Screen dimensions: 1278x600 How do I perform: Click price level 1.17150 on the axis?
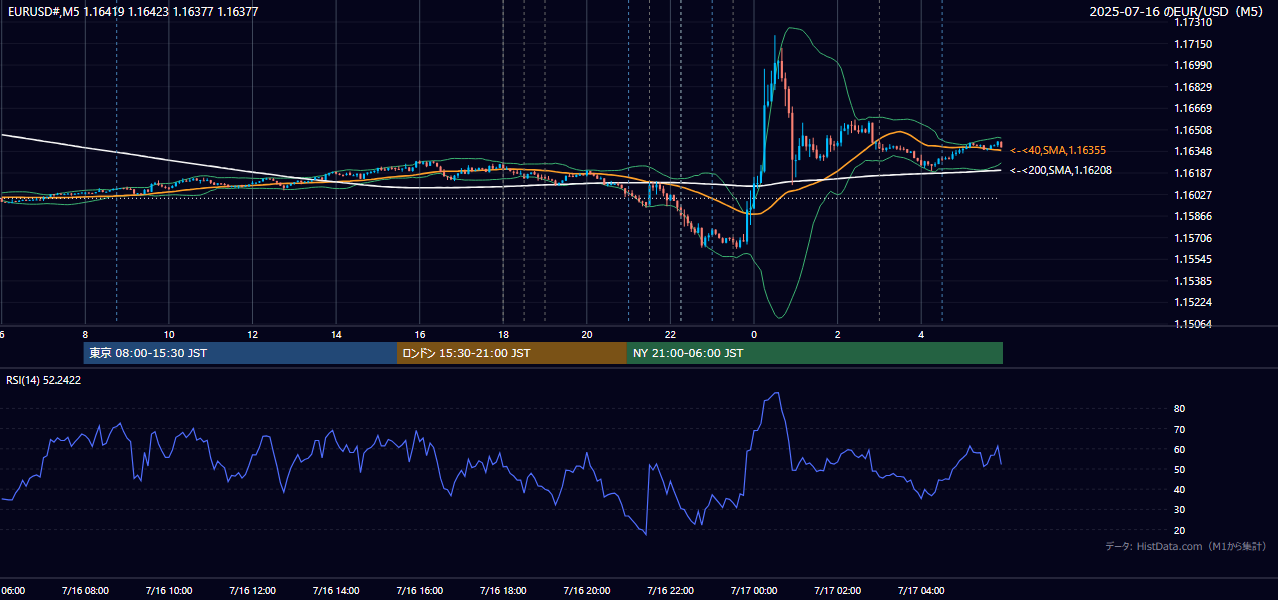click(x=1194, y=44)
